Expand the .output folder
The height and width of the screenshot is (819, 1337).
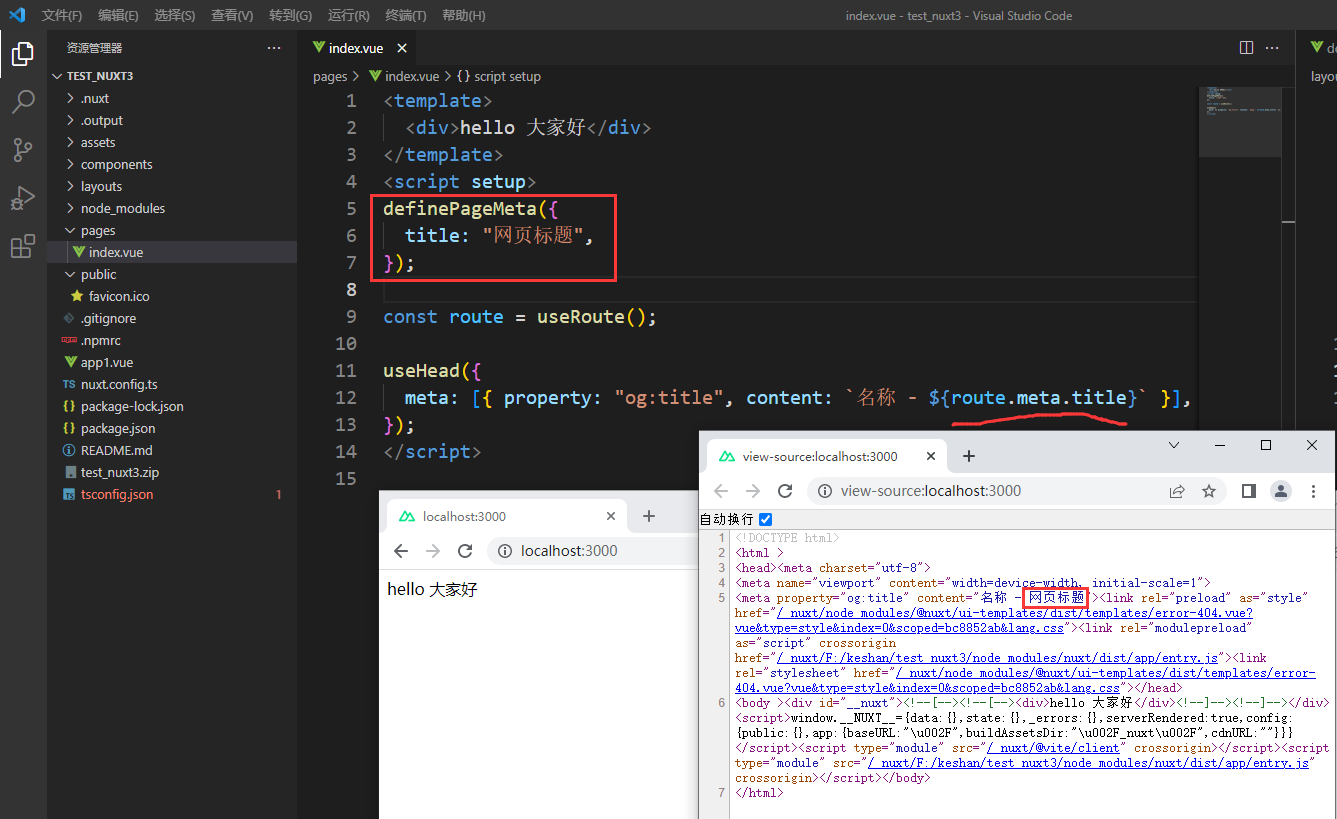point(71,120)
